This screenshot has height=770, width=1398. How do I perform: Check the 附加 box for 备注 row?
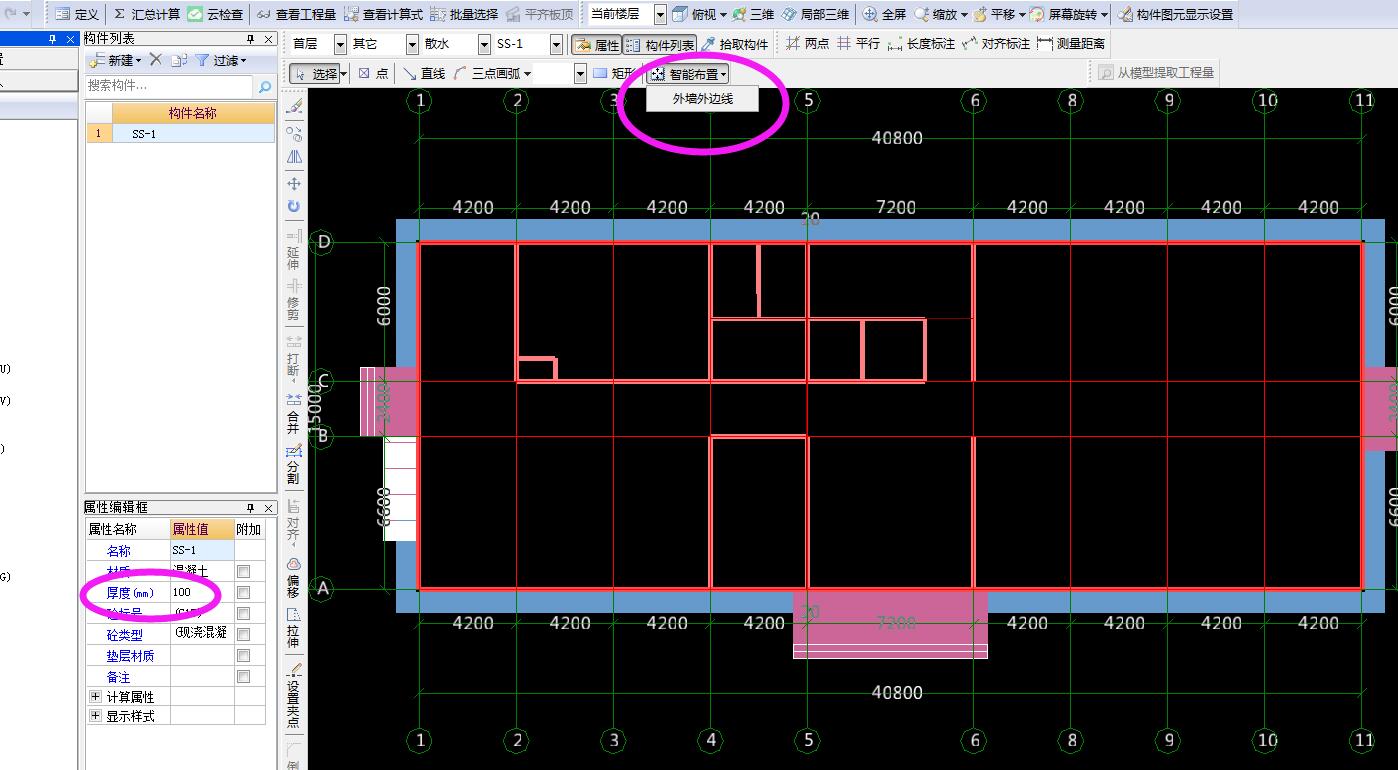pyautogui.click(x=243, y=677)
